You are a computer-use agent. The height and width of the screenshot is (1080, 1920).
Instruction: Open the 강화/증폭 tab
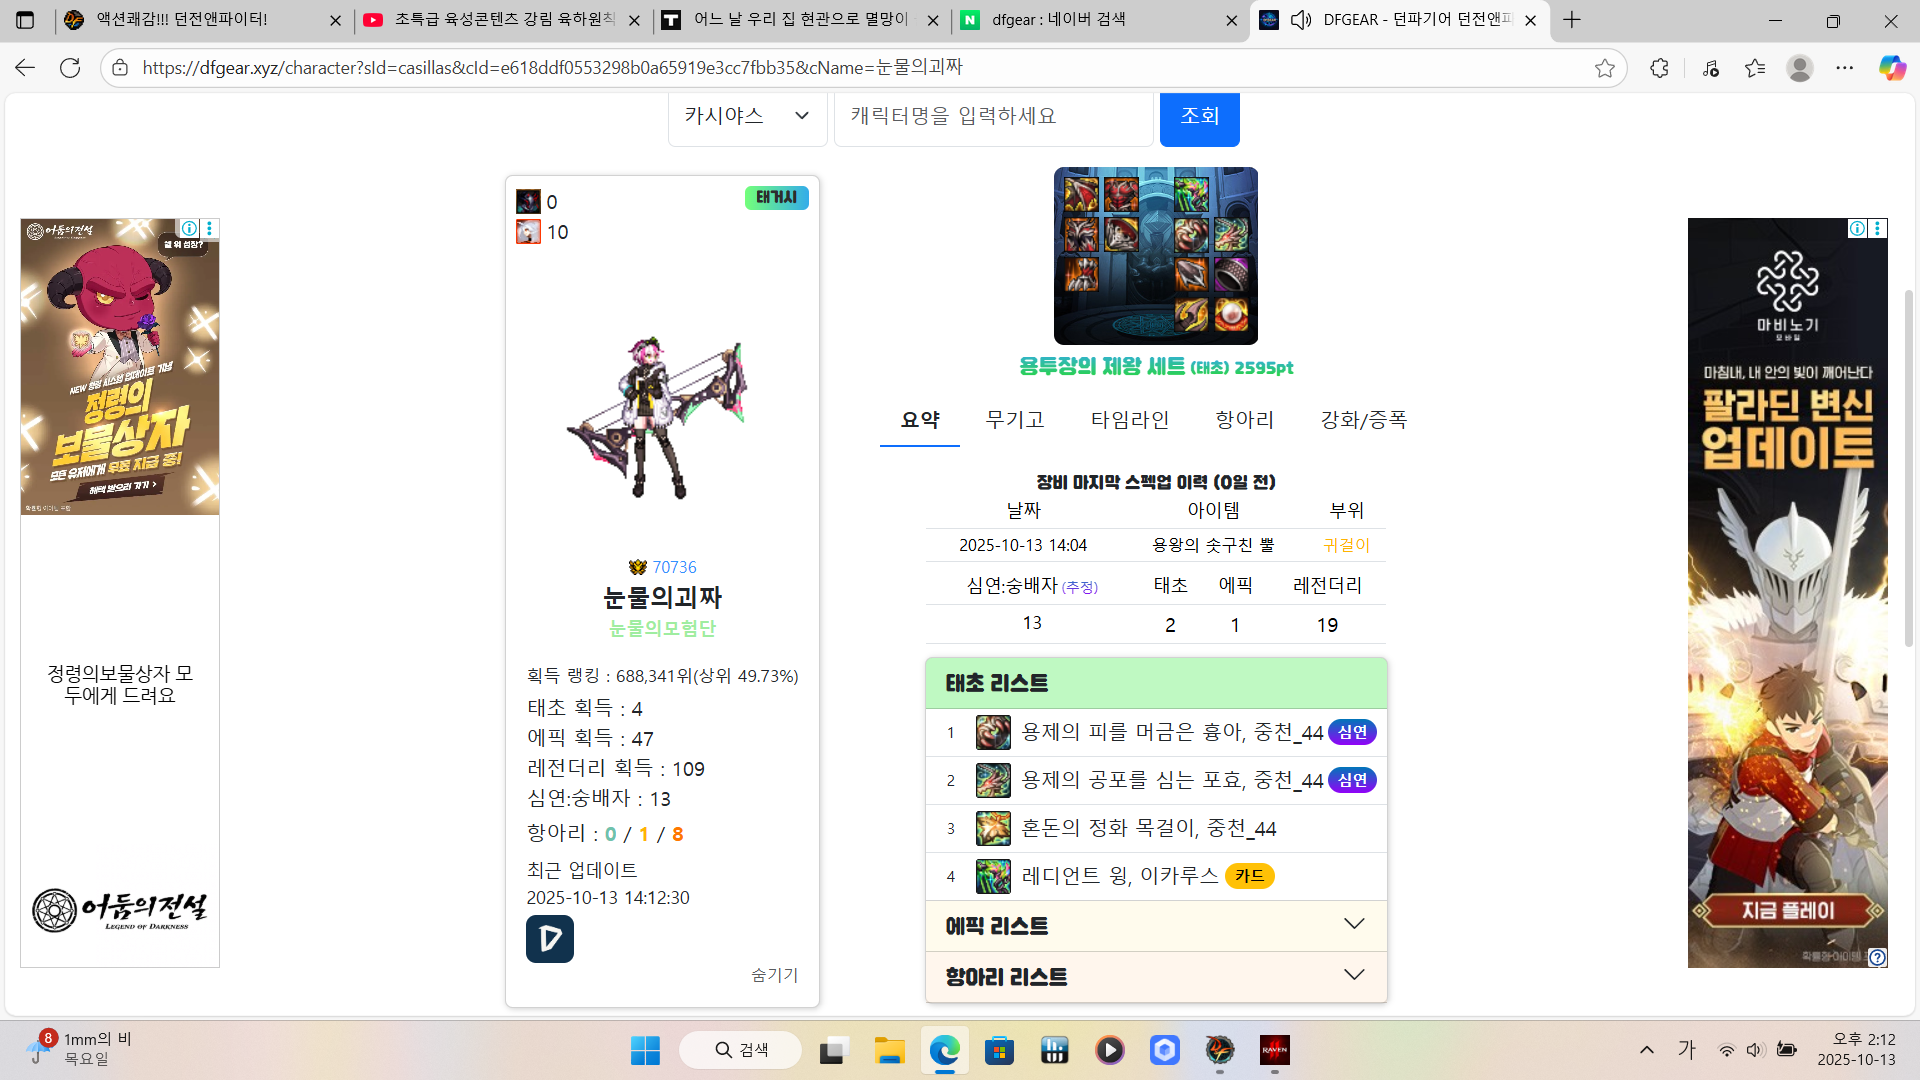[x=1363, y=420]
